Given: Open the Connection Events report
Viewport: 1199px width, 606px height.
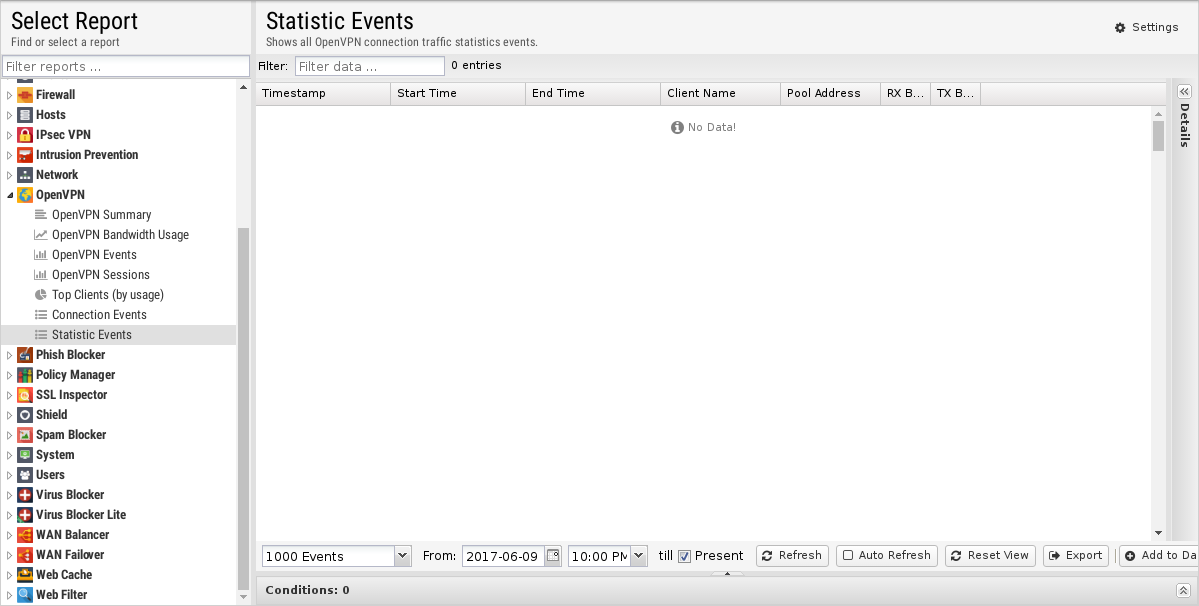Looking at the screenshot, I should point(99,314).
